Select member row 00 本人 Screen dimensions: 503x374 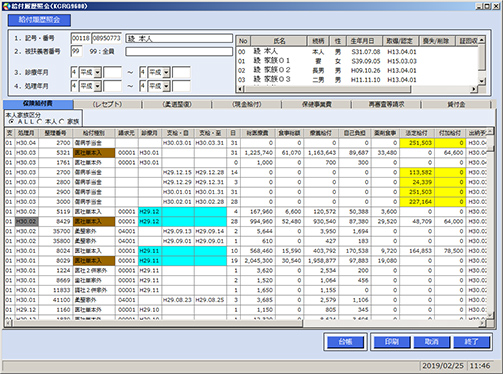click(357, 52)
